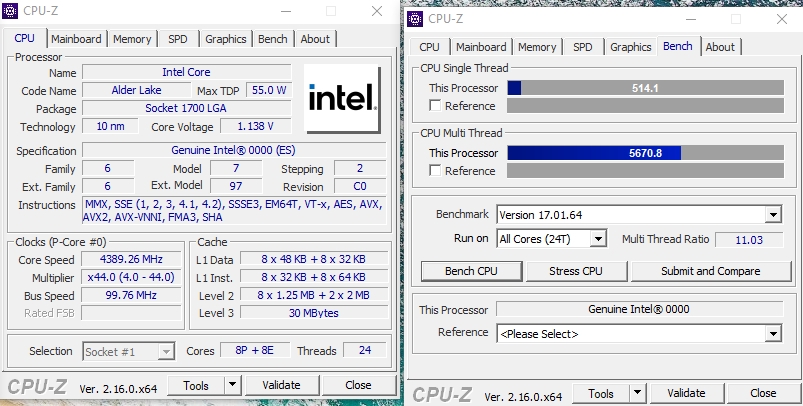
Task: Switch to Memory tab in left window
Action: 132,39
